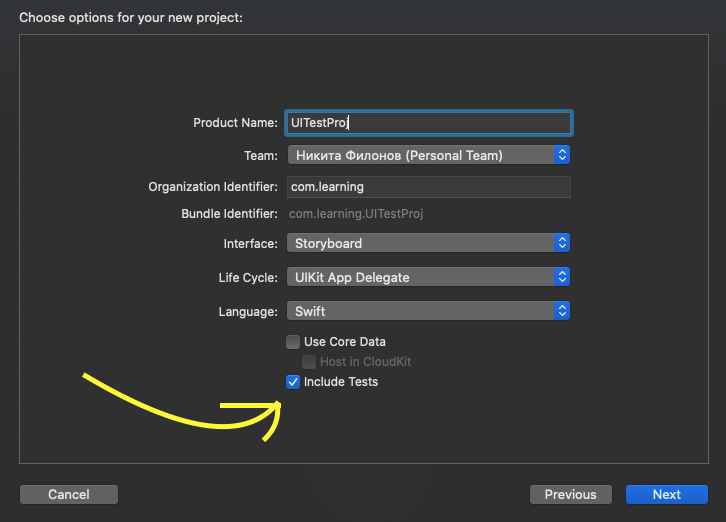Cancel the new project dialog

point(69,494)
